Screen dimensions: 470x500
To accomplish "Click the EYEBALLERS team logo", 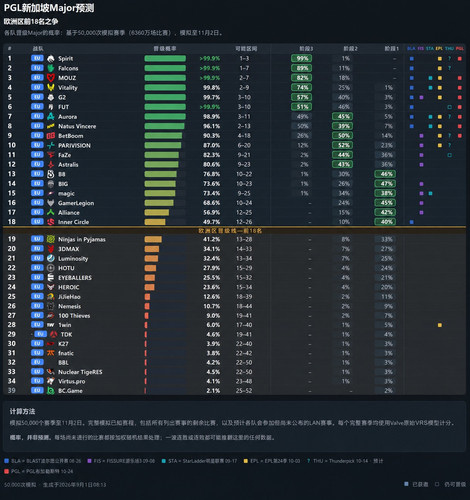I will tap(51, 278).
